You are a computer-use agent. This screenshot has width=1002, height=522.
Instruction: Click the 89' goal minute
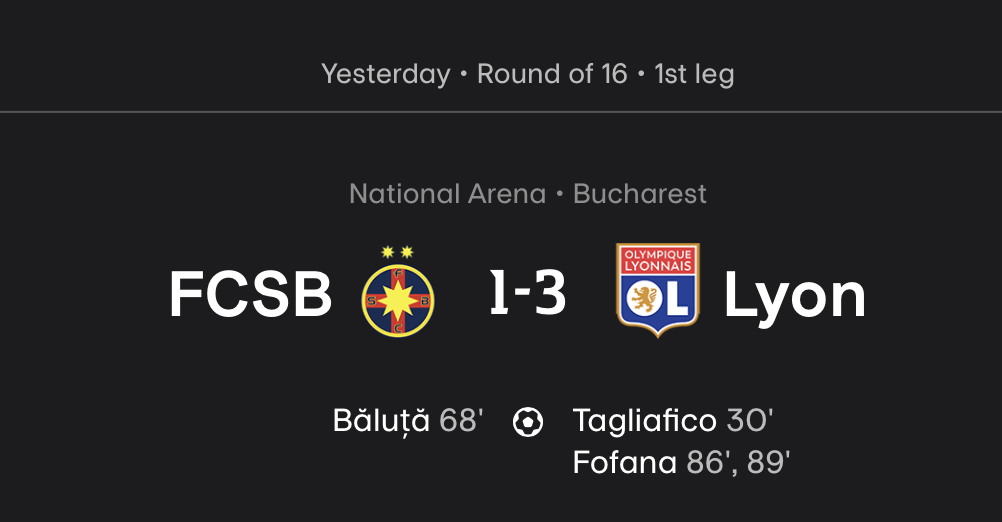769,462
